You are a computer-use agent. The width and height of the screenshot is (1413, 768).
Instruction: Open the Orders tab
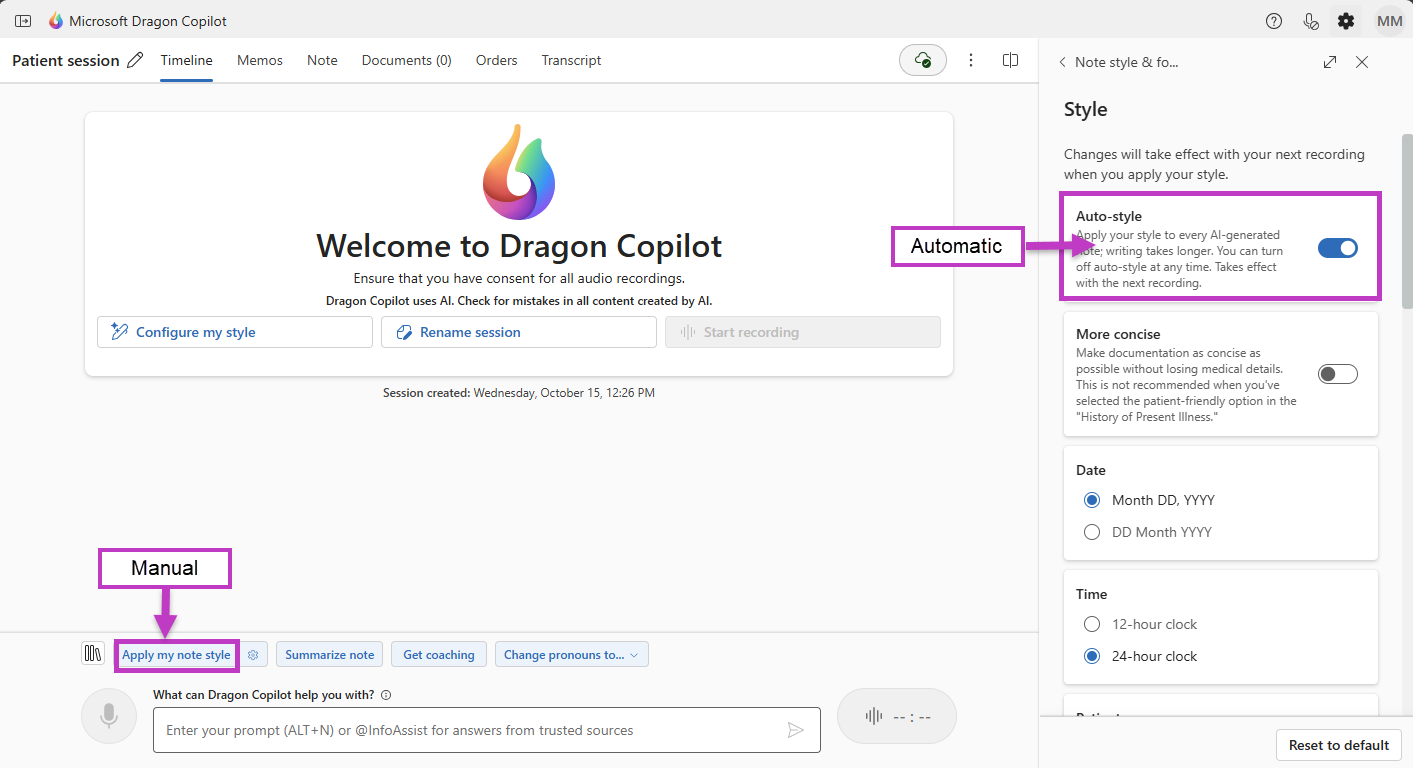496,60
